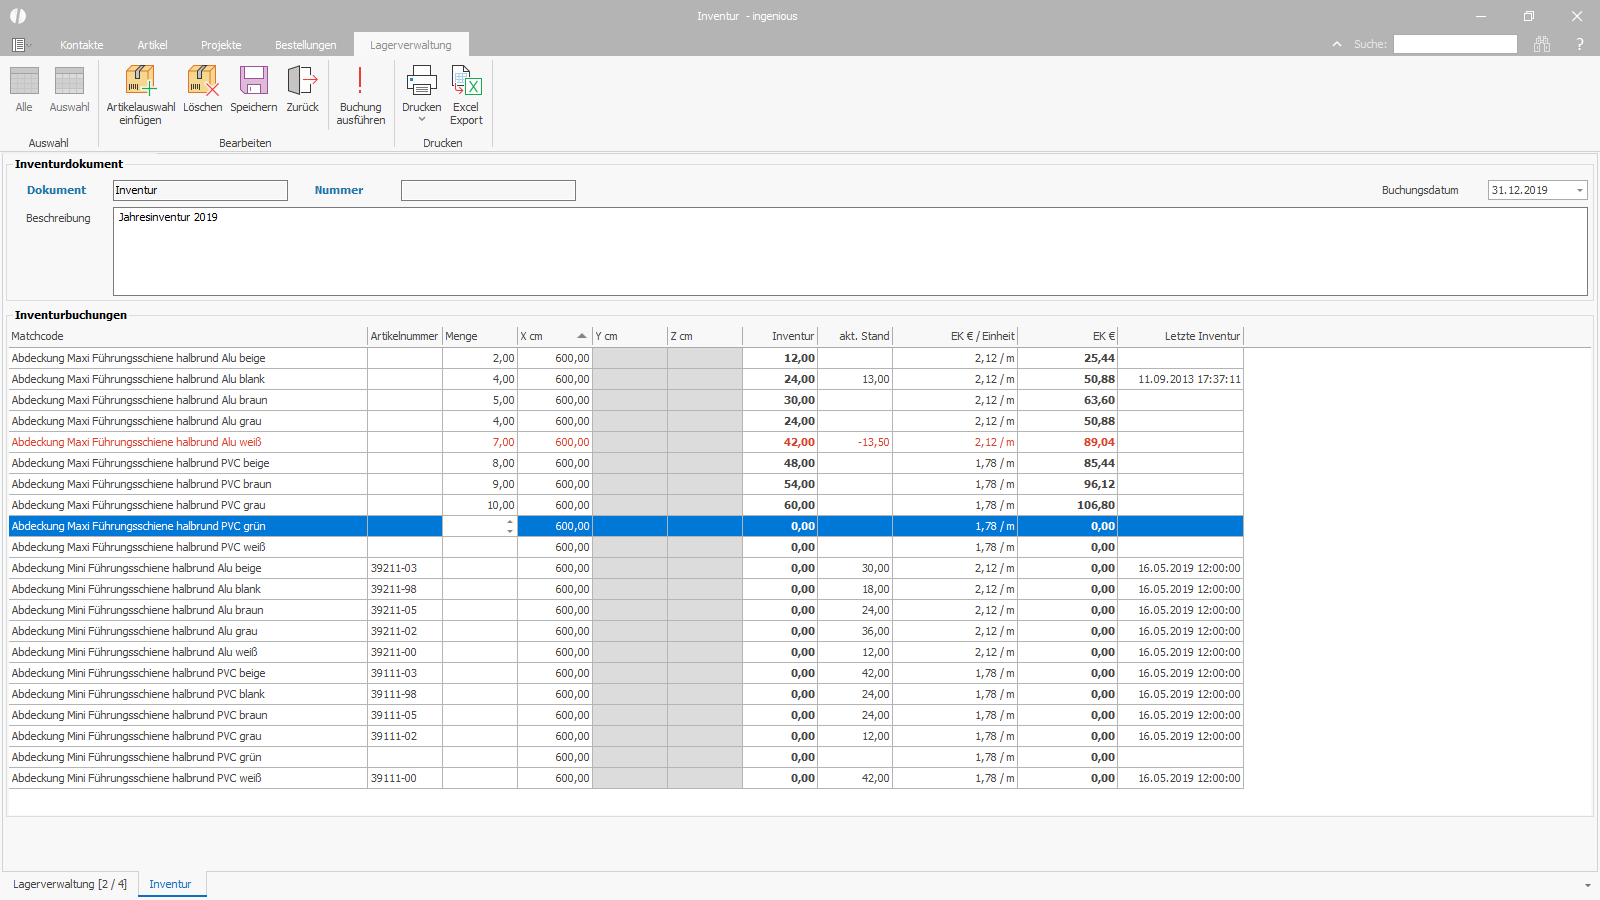Click the Excel Export icon
Viewport: 1600px width, 900px height.
466,81
